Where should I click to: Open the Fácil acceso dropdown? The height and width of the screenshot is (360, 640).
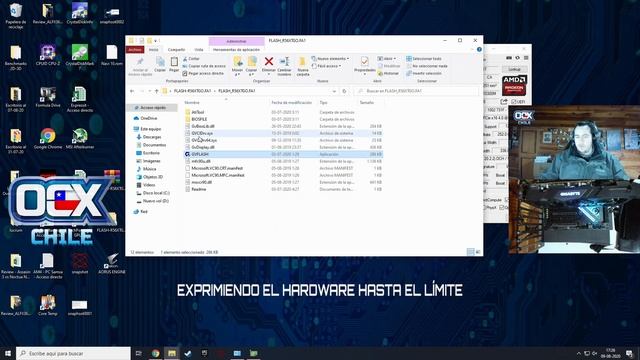[327, 66]
